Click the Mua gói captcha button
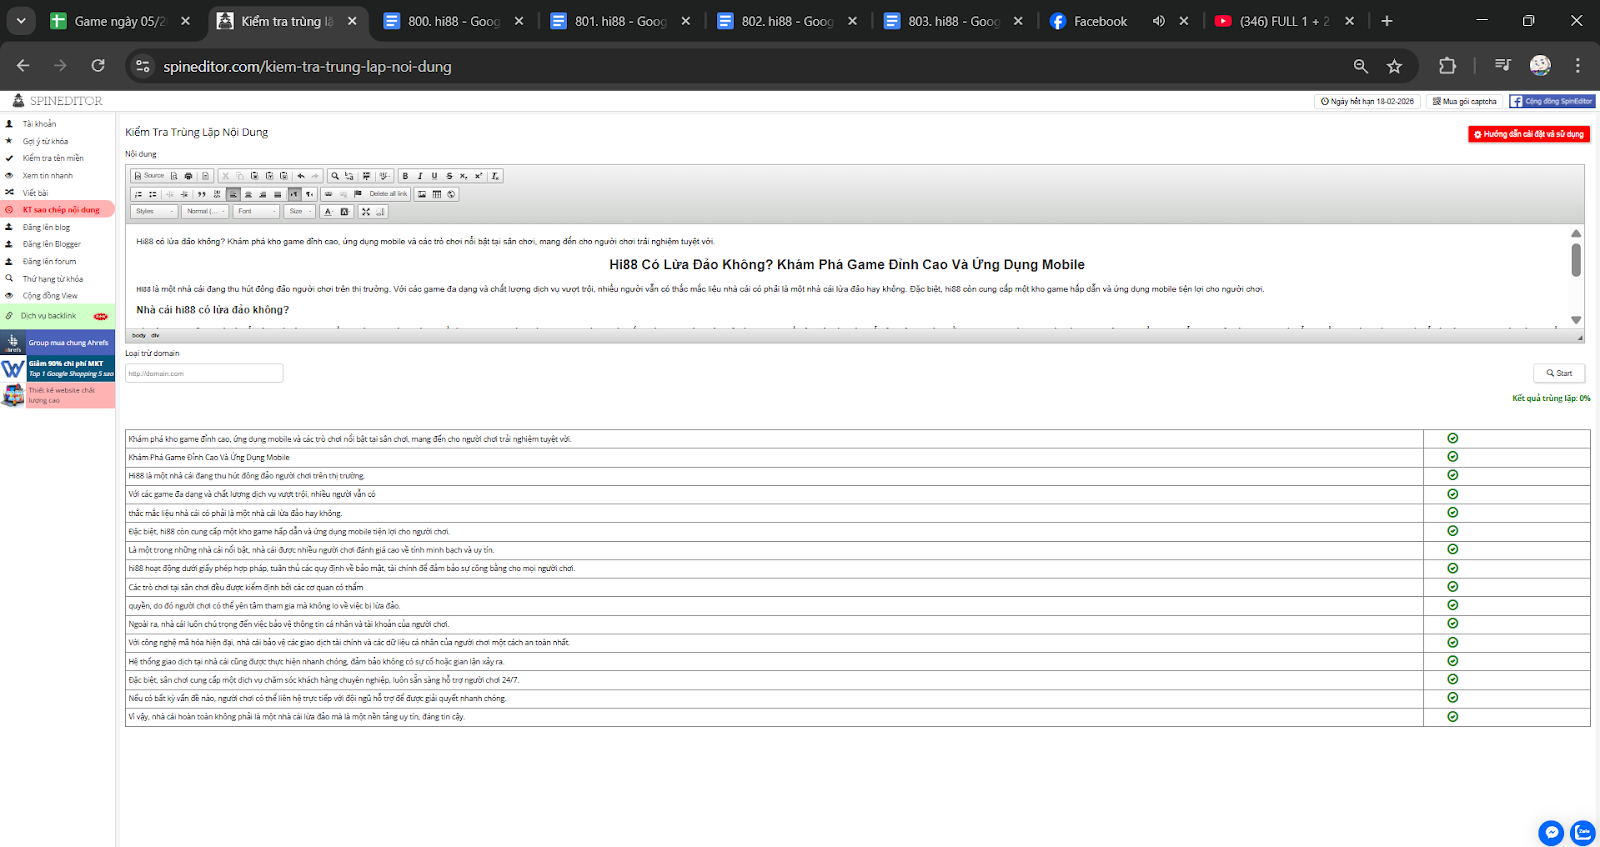This screenshot has height=847, width=1600. pyautogui.click(x=1464, y=101)
